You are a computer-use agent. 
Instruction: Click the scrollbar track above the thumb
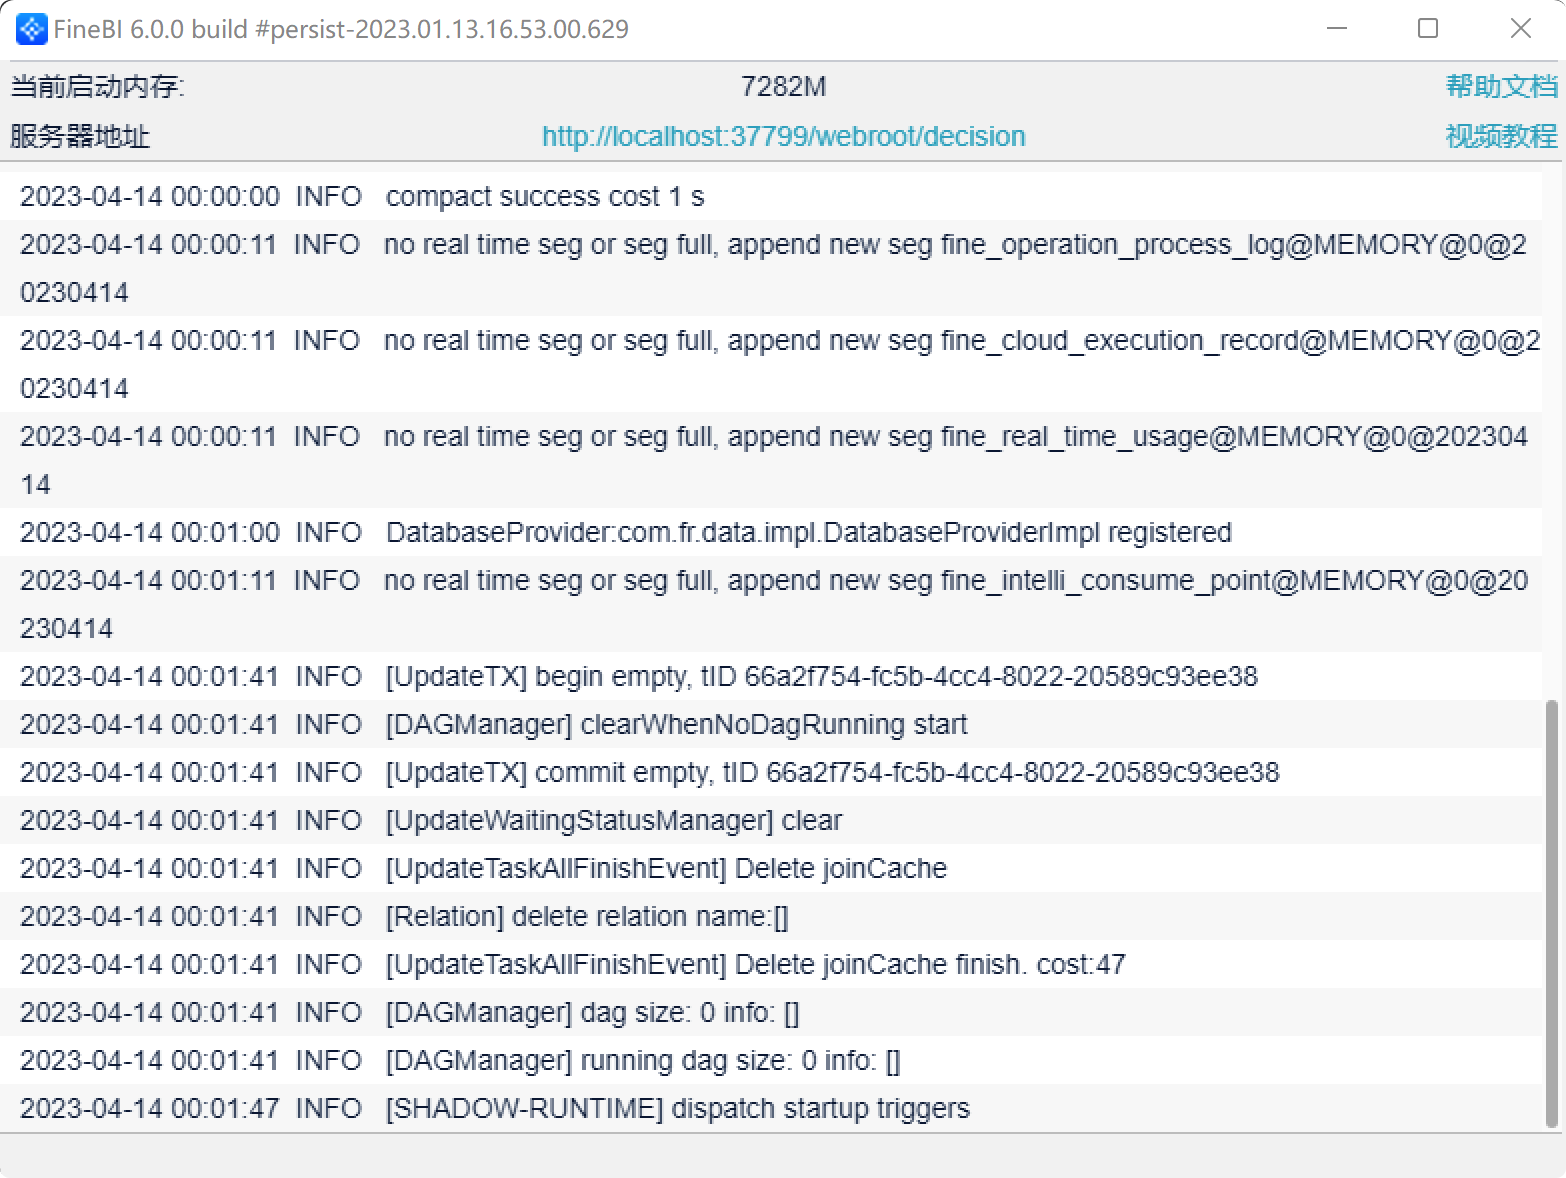[x=1552, y=435]
